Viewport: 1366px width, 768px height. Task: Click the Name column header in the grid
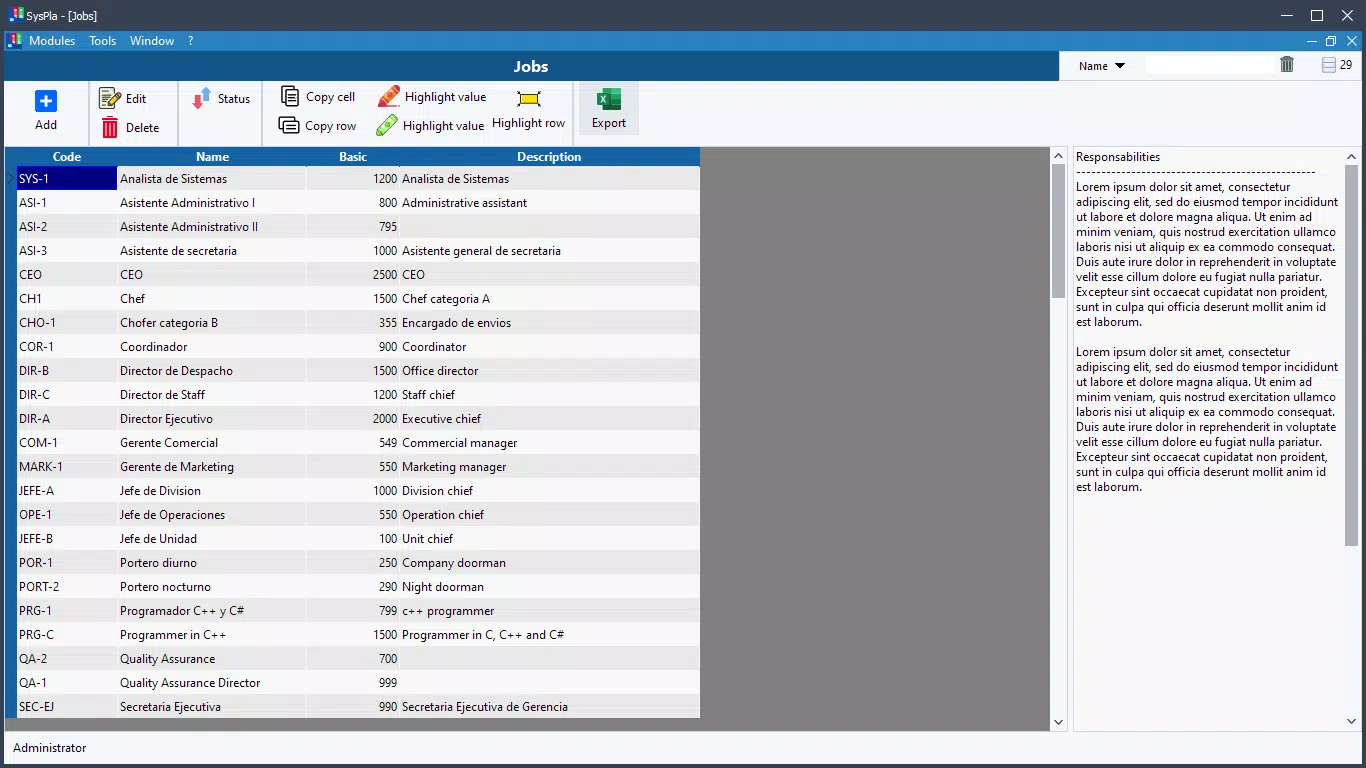(212, 157)
